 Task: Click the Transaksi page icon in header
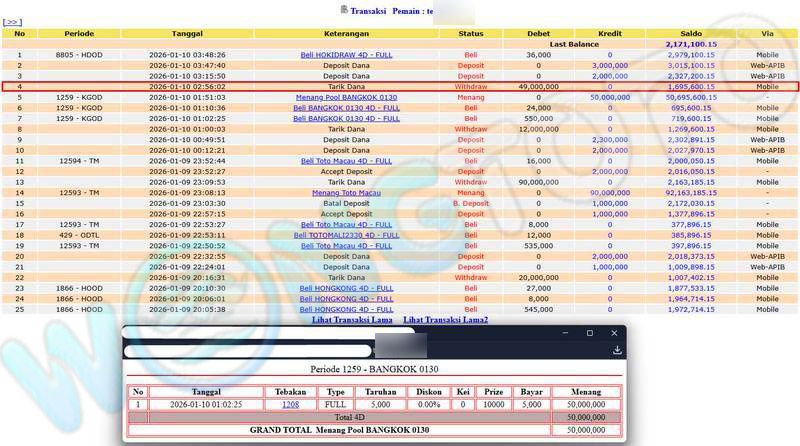(344, 9)
